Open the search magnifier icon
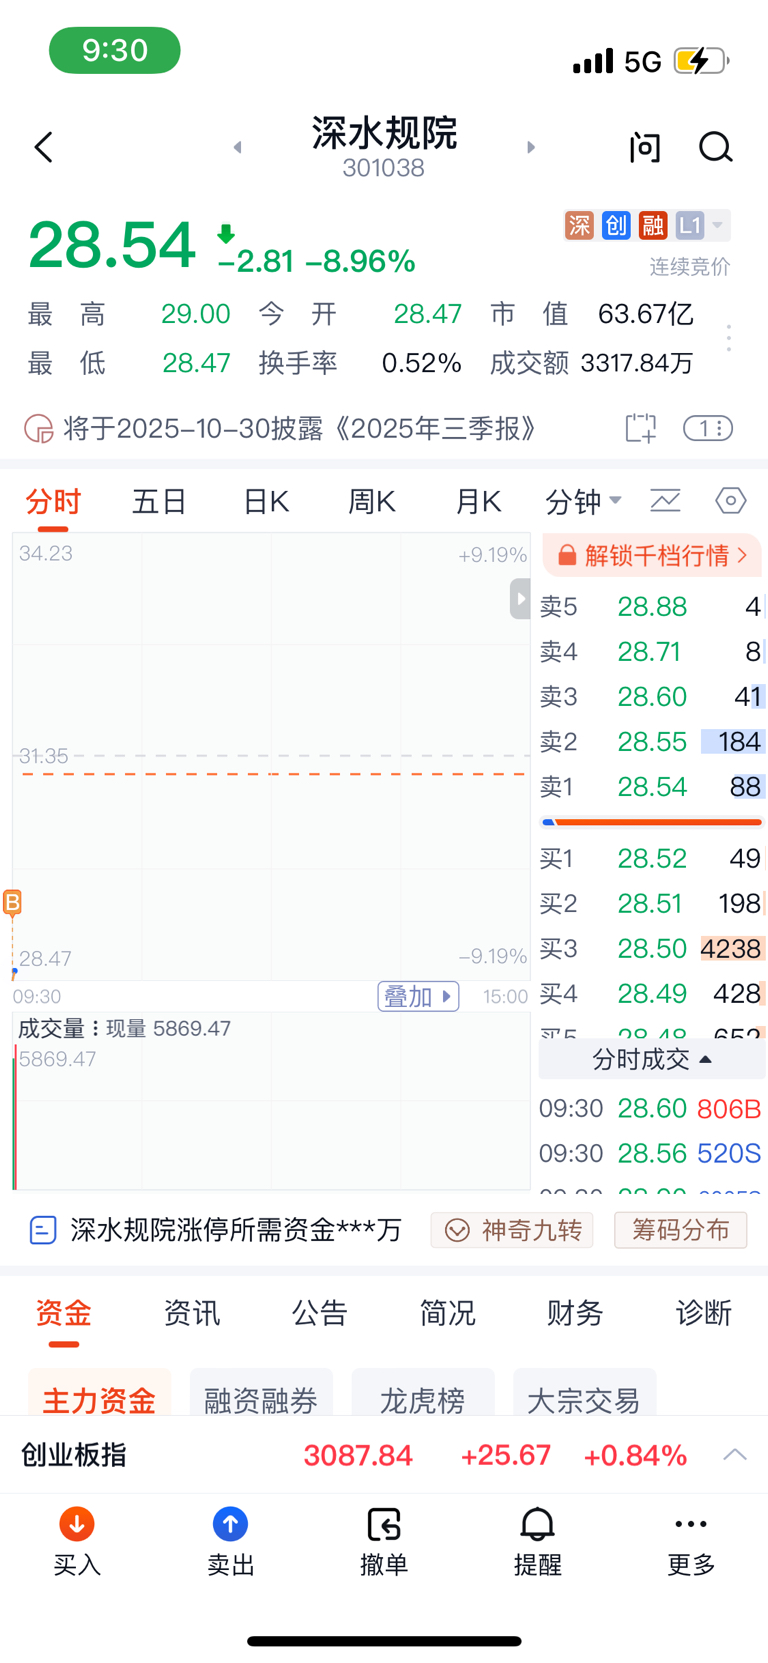Screen dimensions: 768x1663 (x=715, y=148)
